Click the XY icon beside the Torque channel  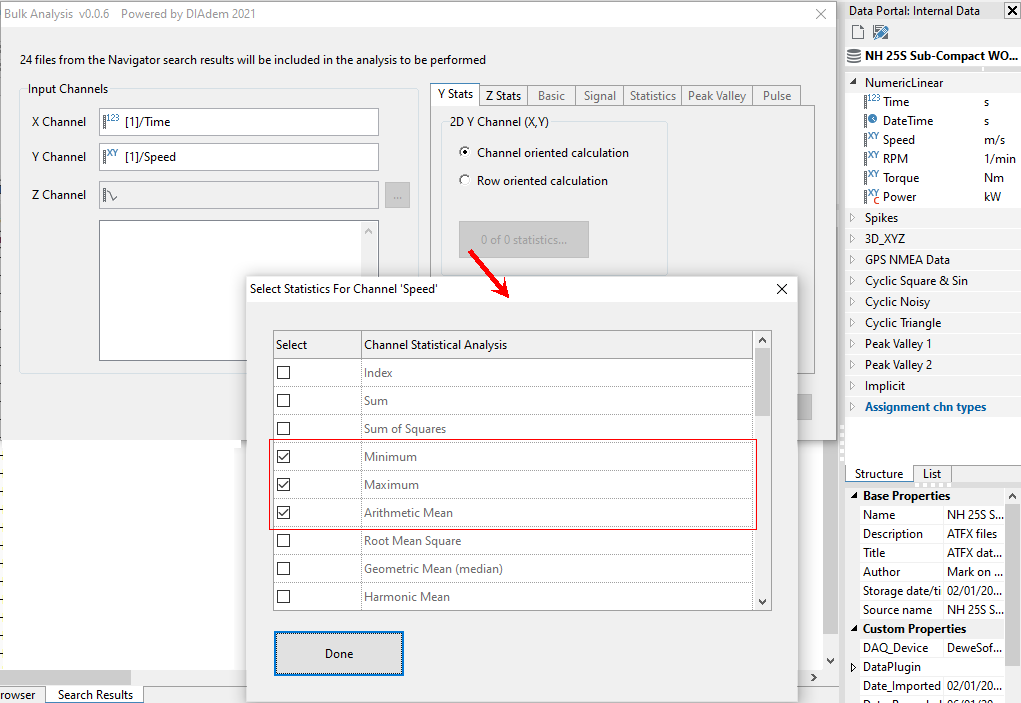pyautogui.click(x=872, y=177)
